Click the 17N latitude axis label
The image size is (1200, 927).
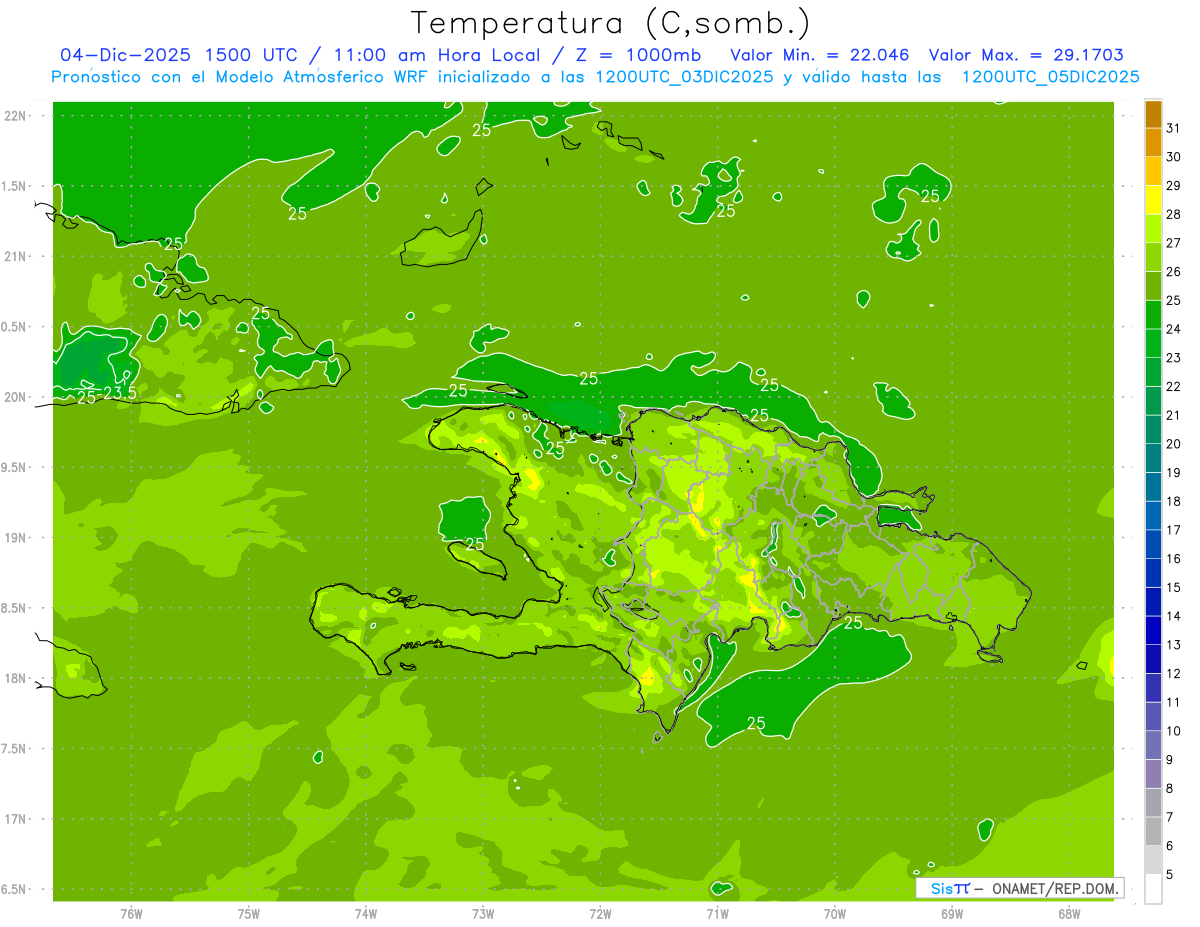pyautogui.click(x=15, y=819)
